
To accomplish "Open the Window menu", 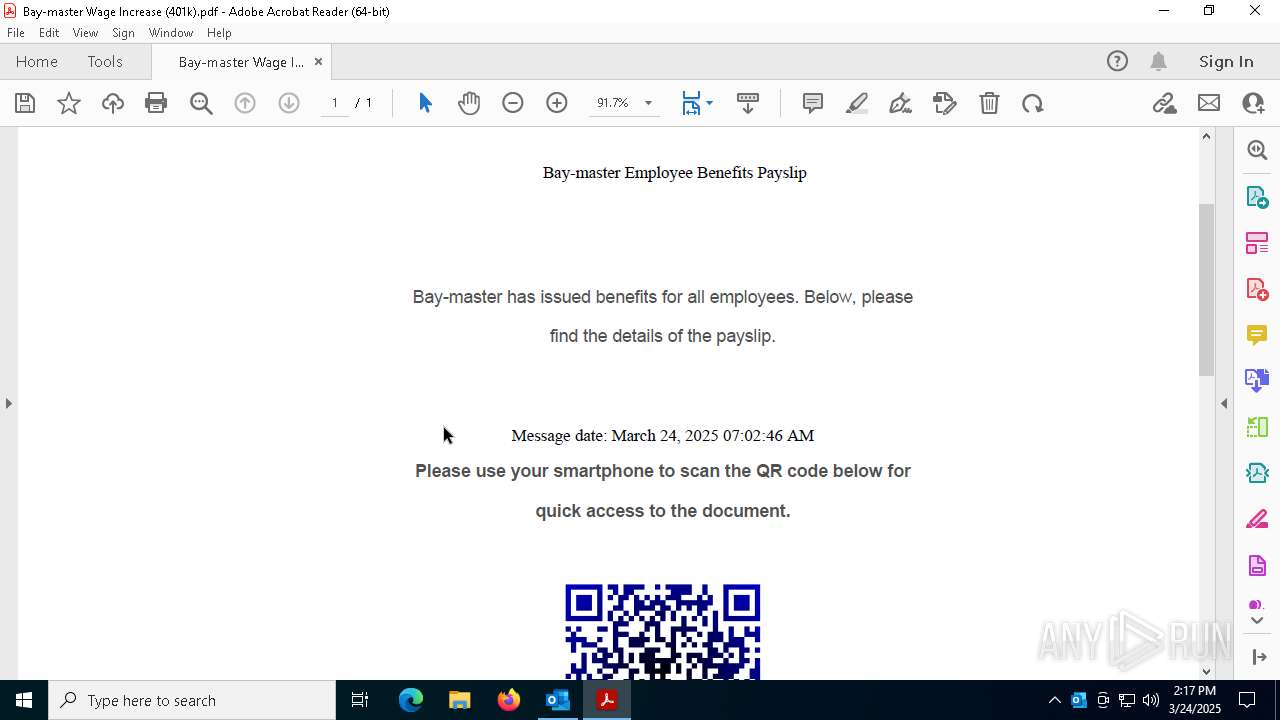I will (171, 32).
